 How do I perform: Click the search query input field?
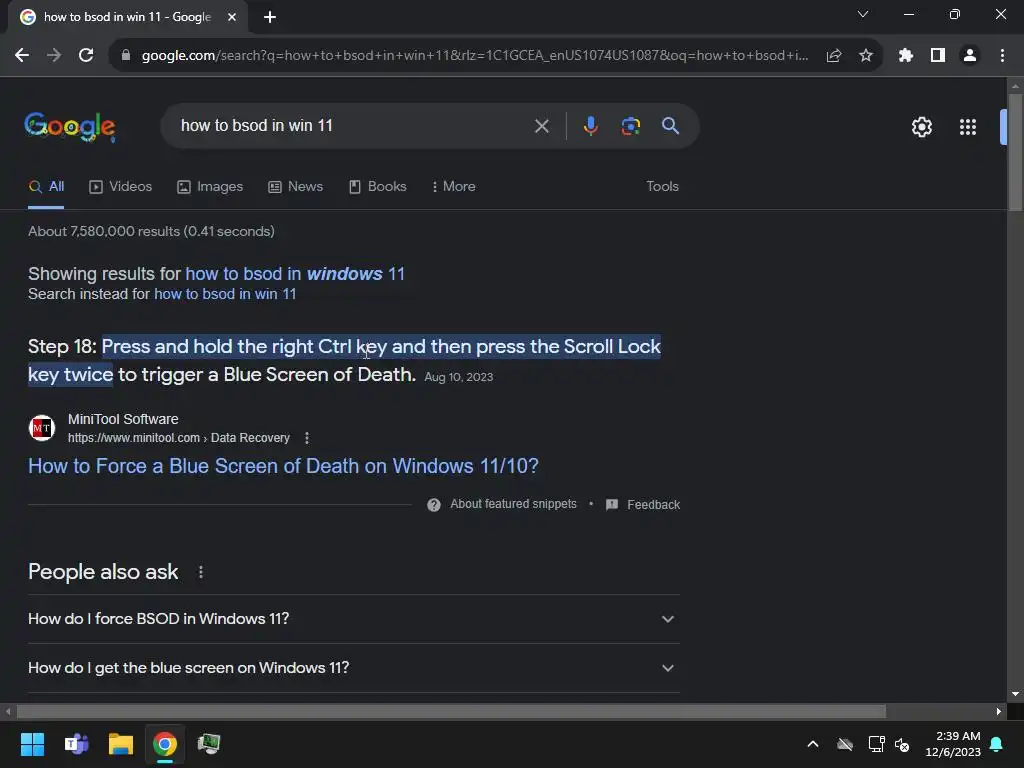353,125
